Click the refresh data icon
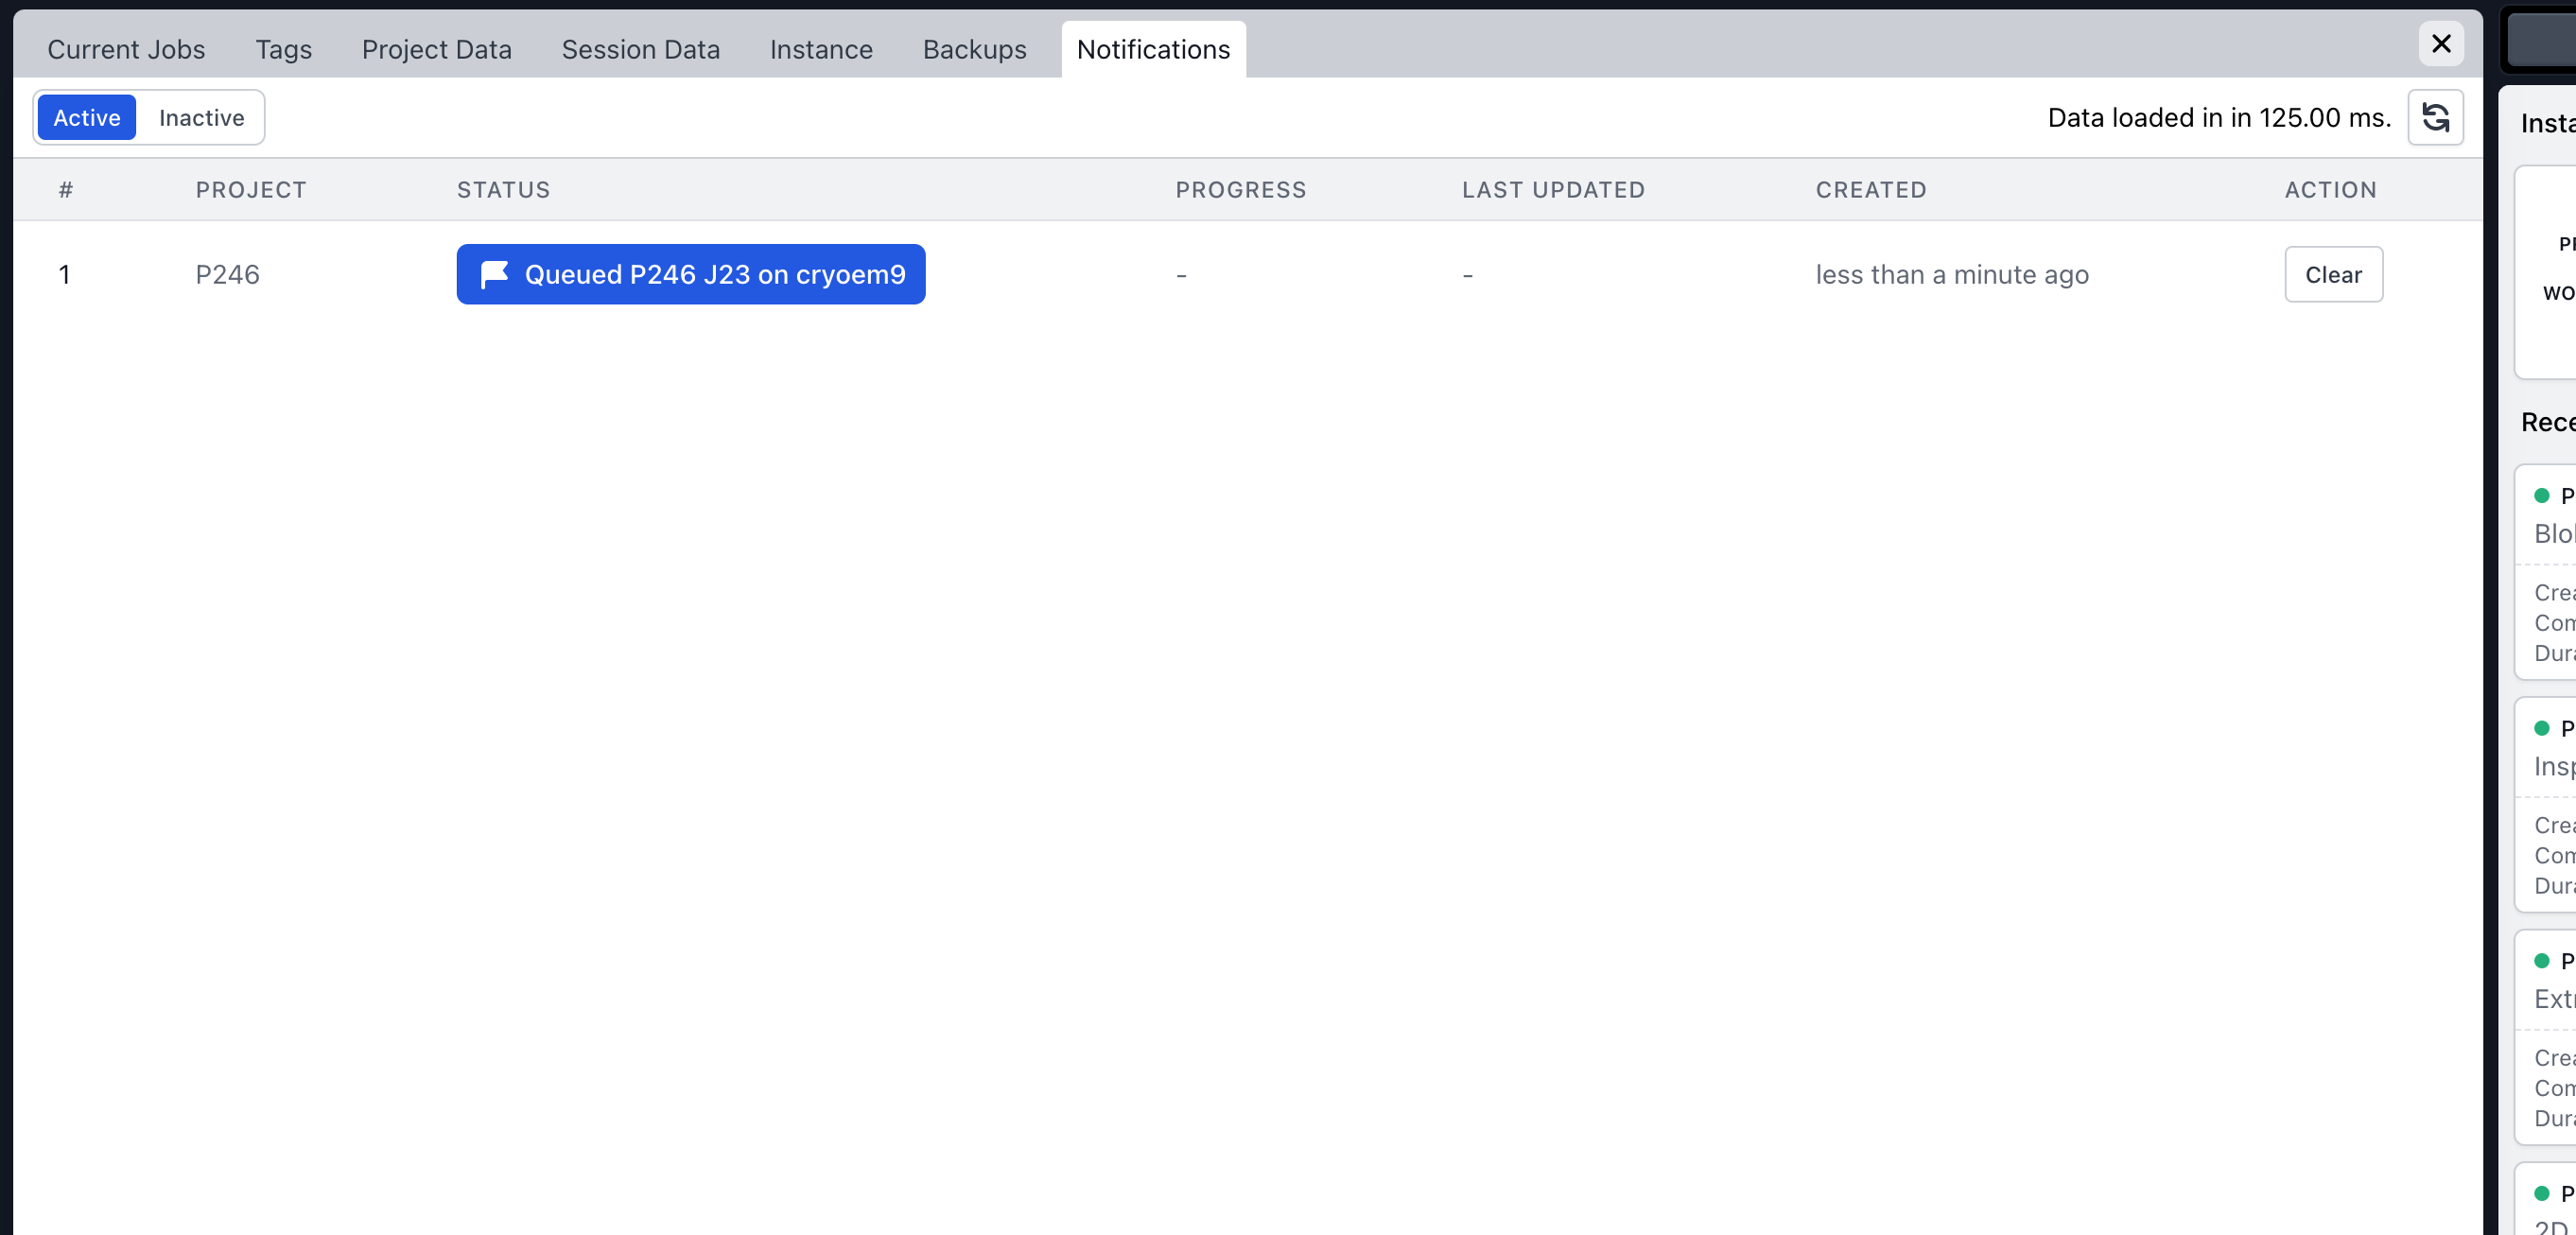 click(x=2434, y=118)
